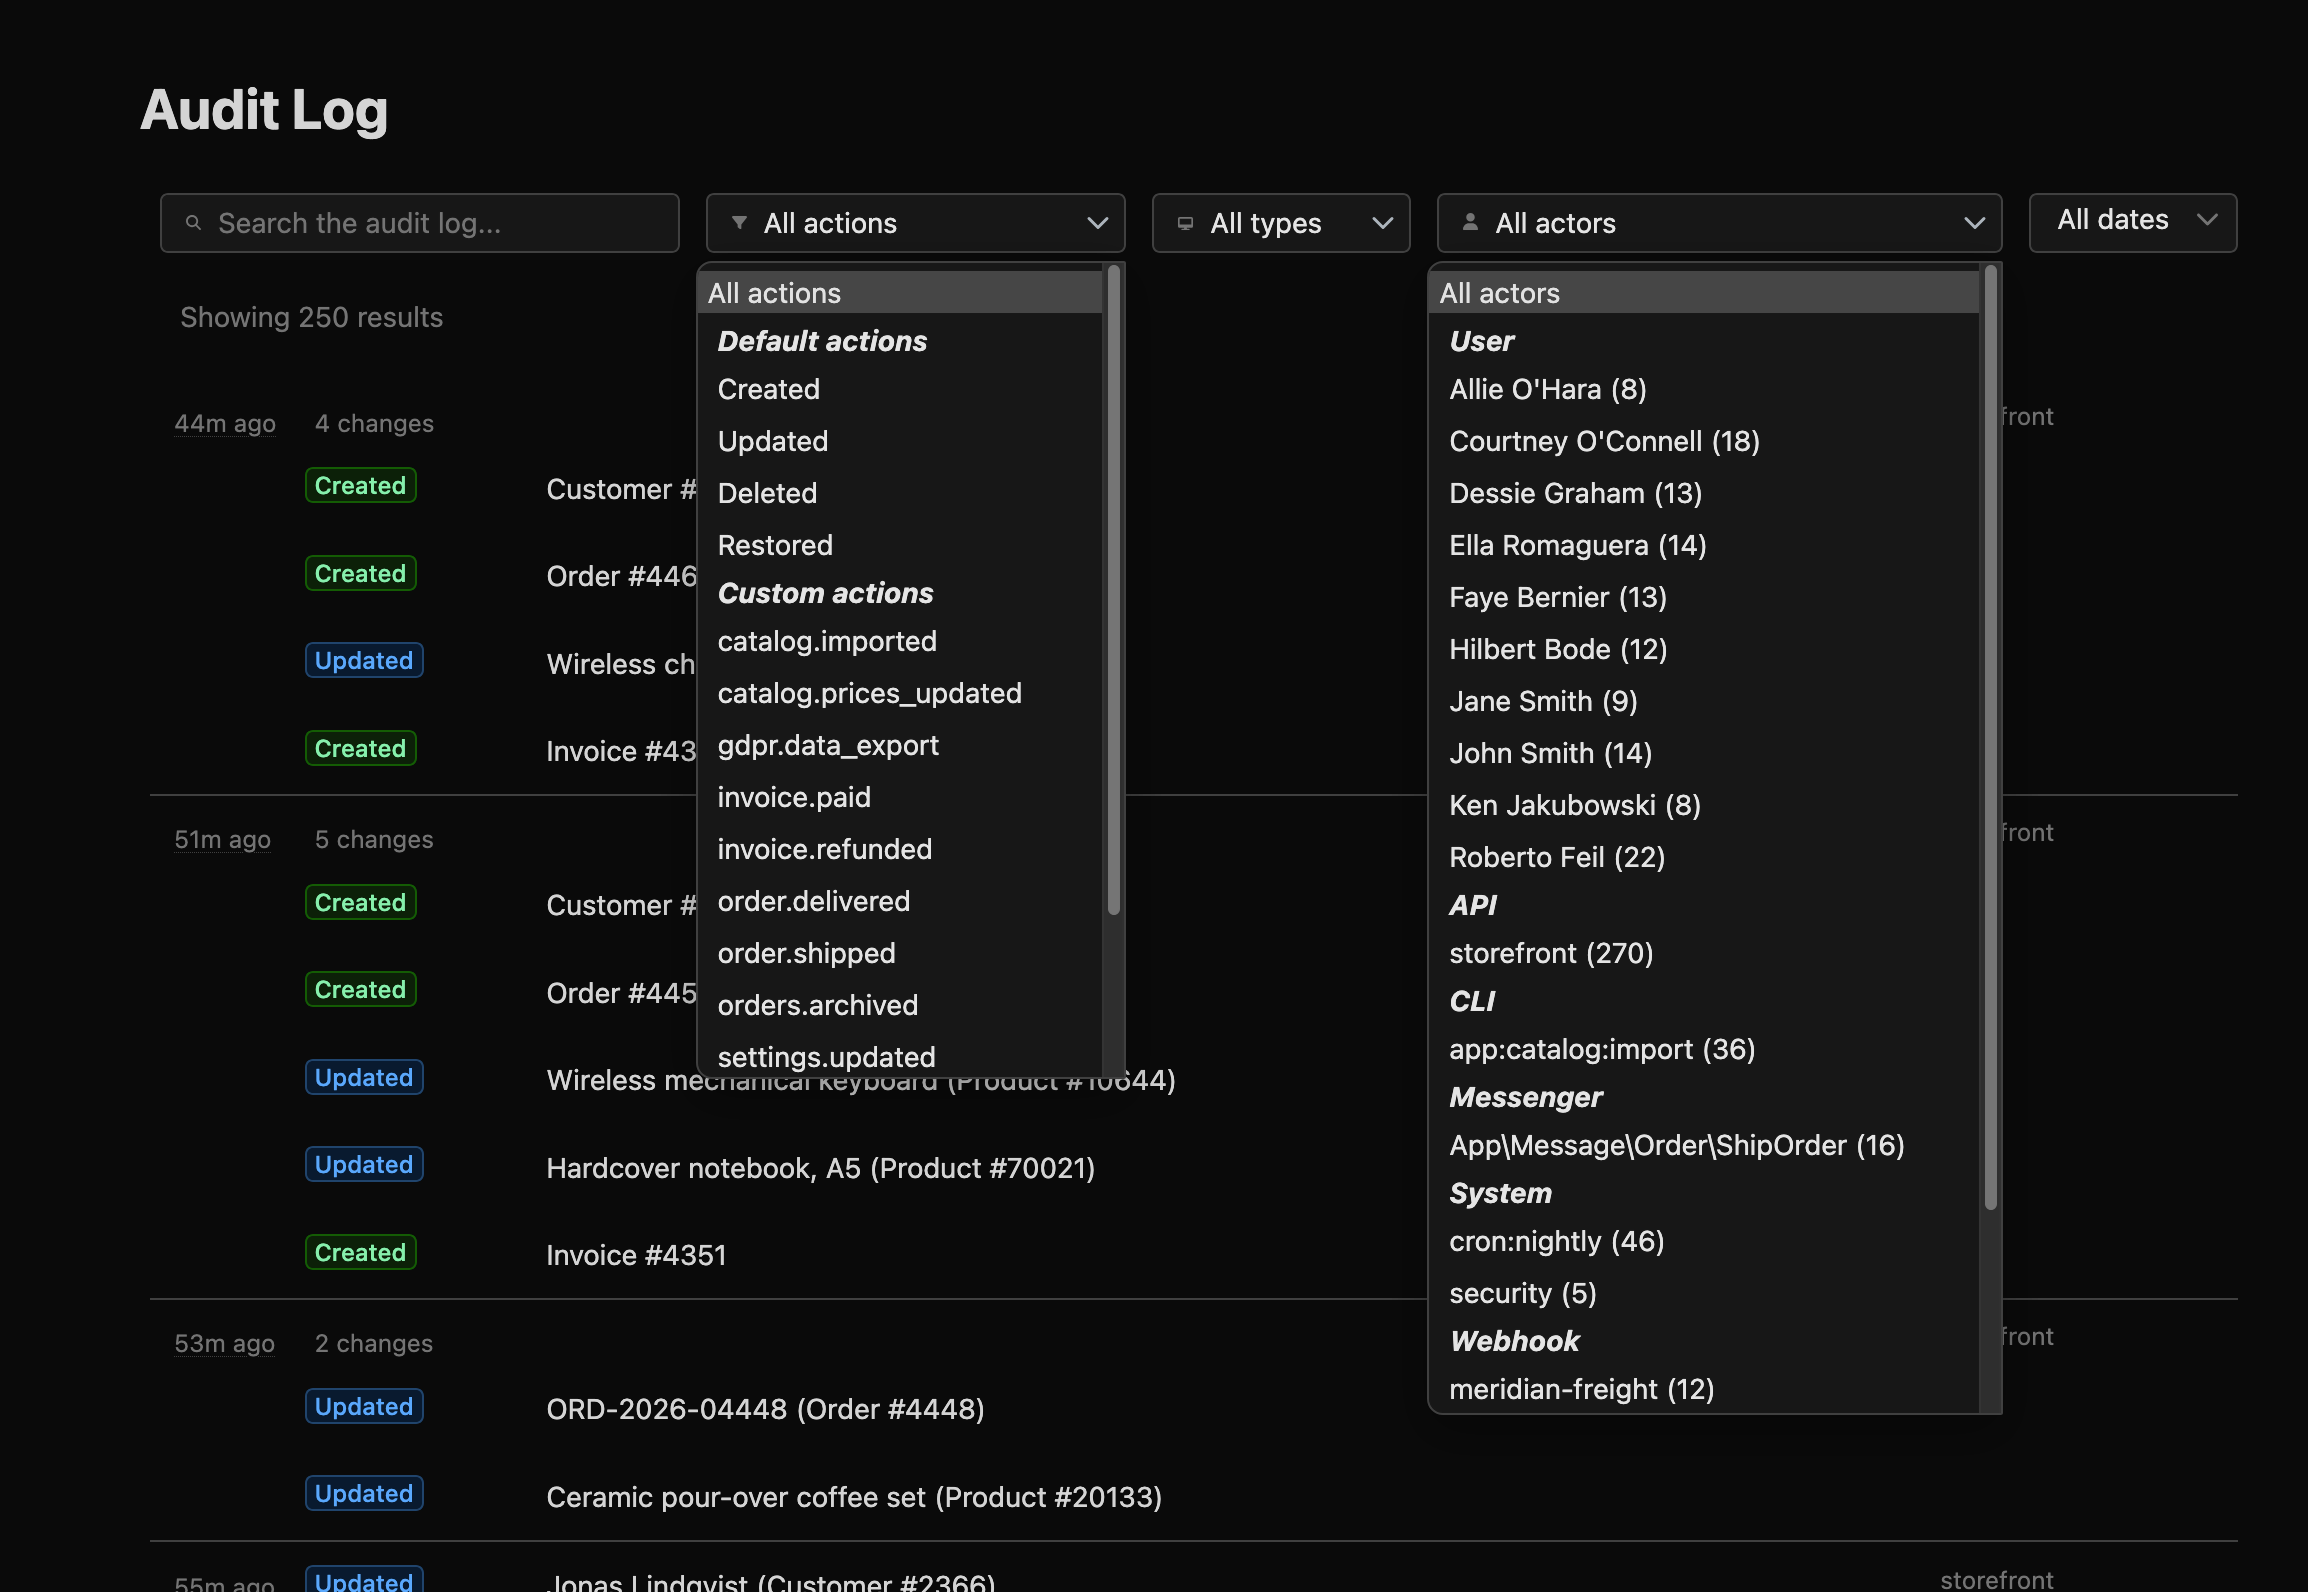The width and height of the screenshot is (2308, 1592).
Task: Click the '5 changes' label
Action: 374,839
